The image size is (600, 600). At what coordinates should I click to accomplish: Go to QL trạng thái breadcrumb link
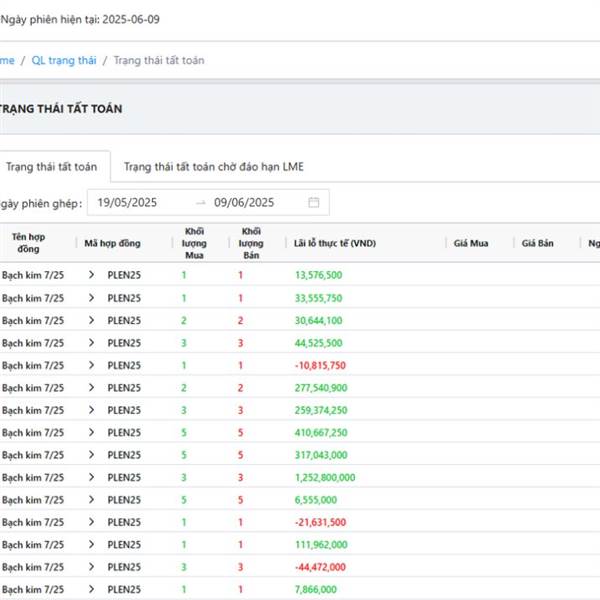(x=64, y=60)
